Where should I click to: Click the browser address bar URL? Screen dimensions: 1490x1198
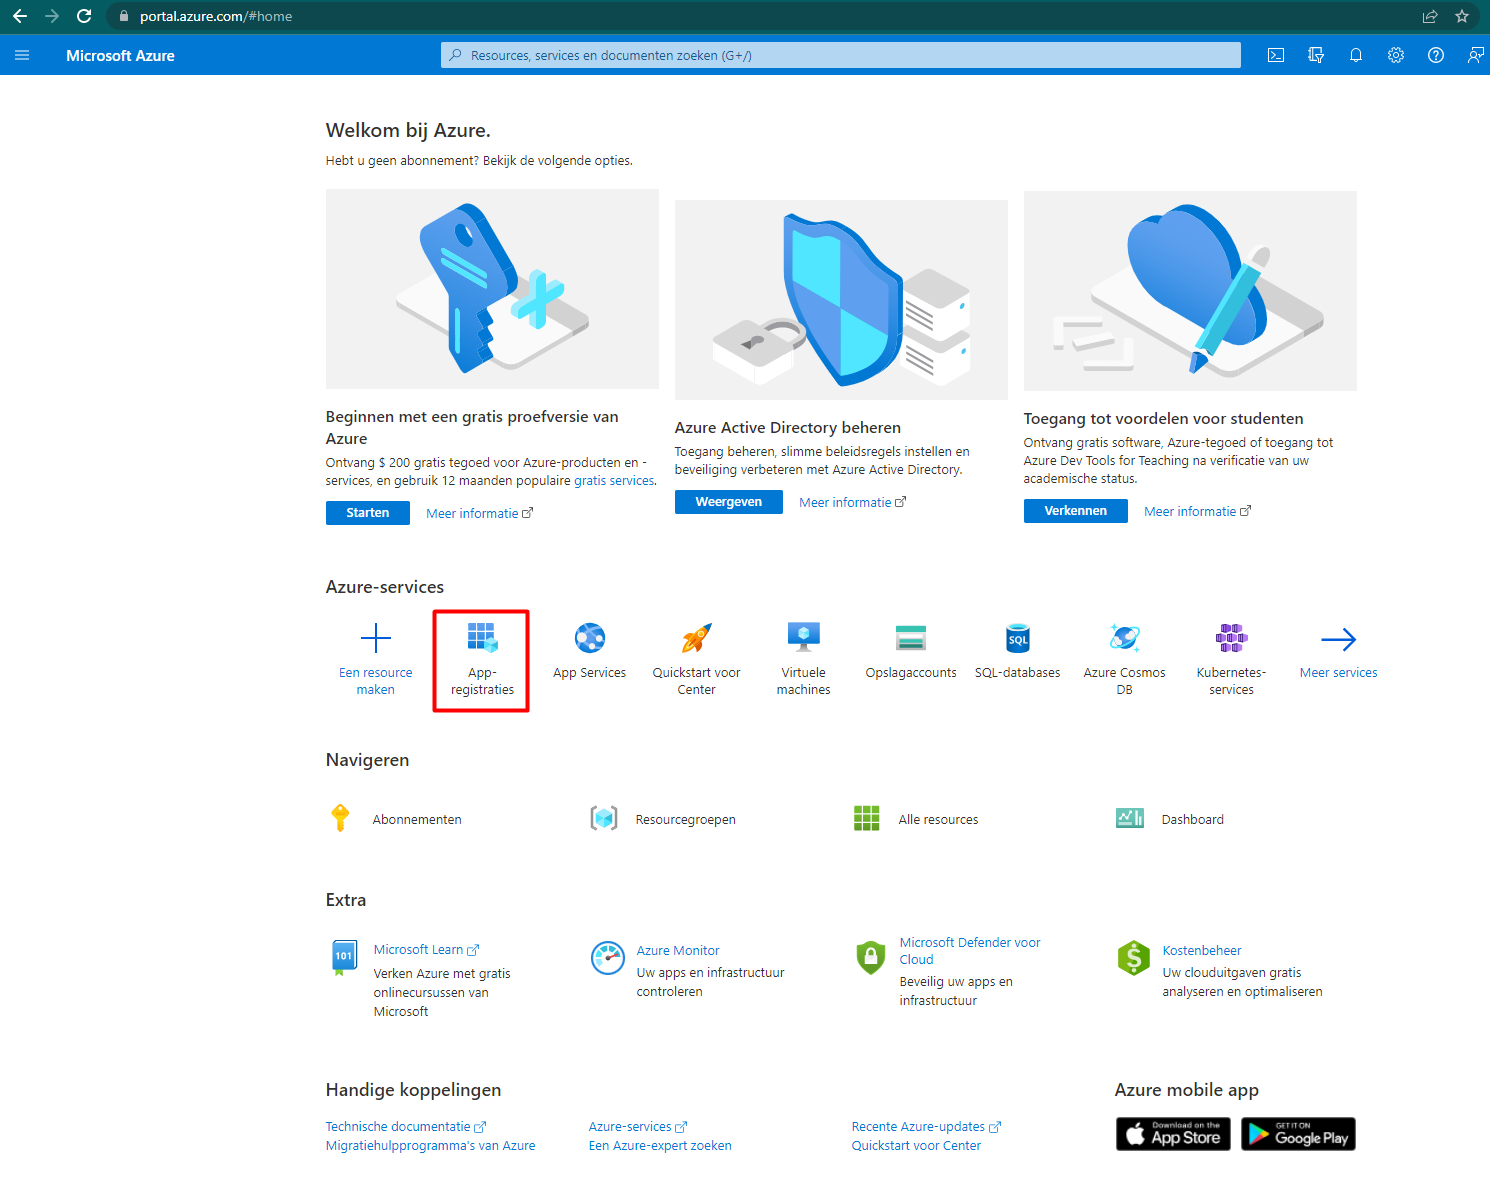point(216,16)
